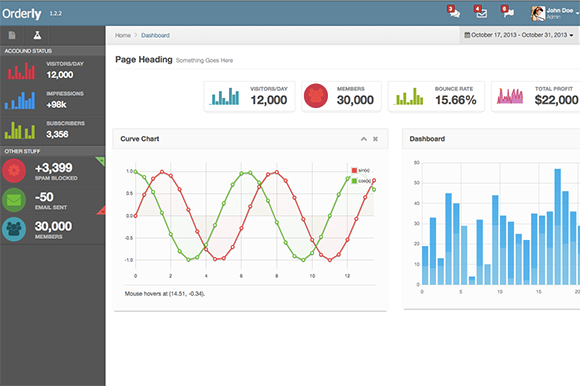Click the 12,000 value in sidebar

60,75
